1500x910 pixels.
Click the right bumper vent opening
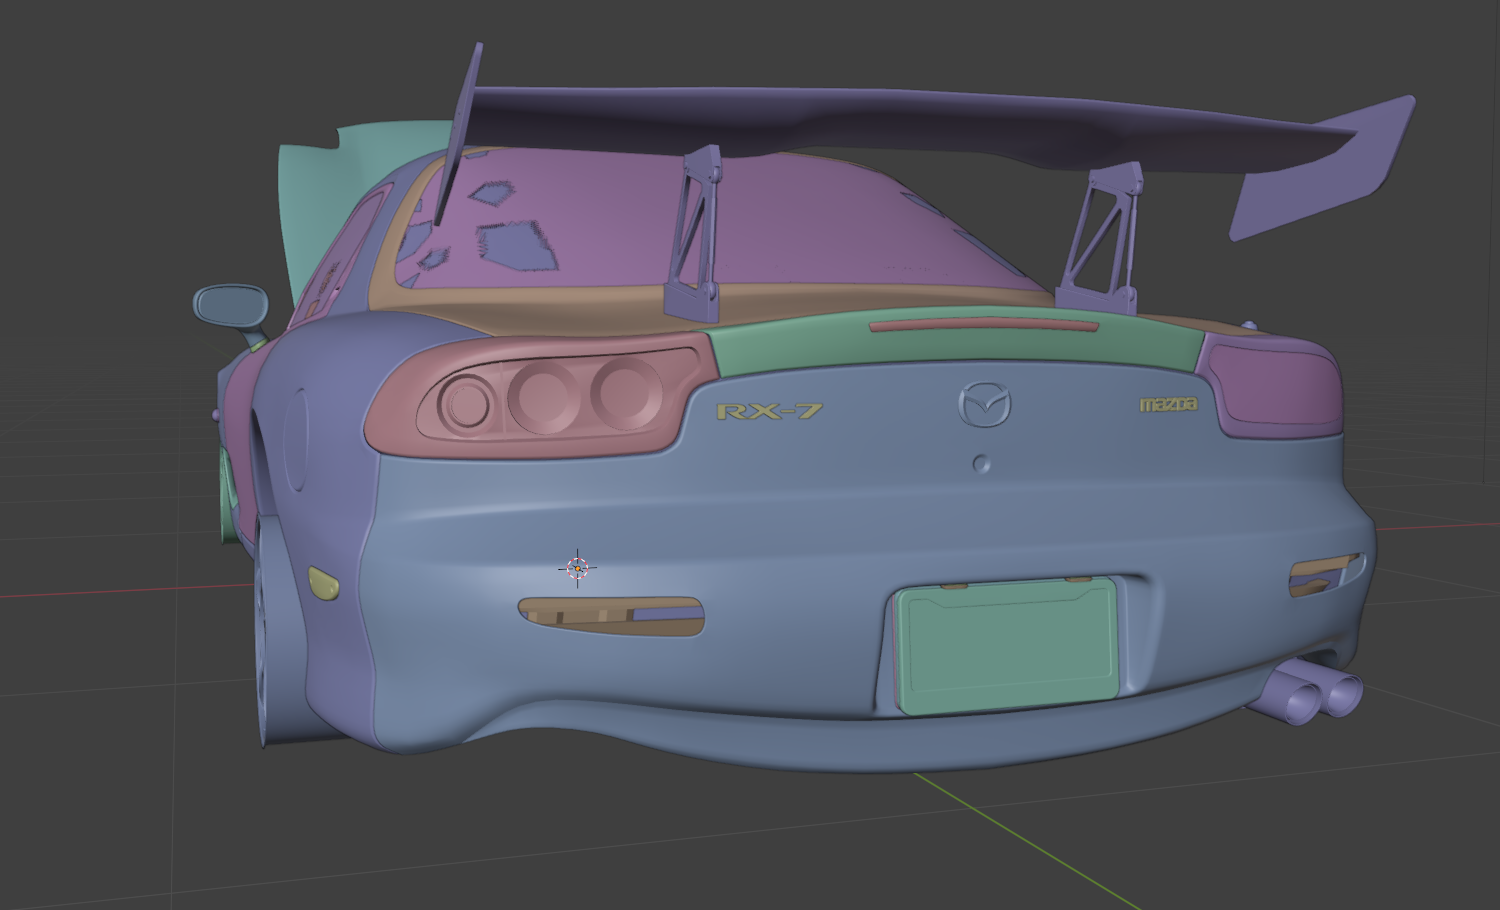click(x=1325, y=574)
